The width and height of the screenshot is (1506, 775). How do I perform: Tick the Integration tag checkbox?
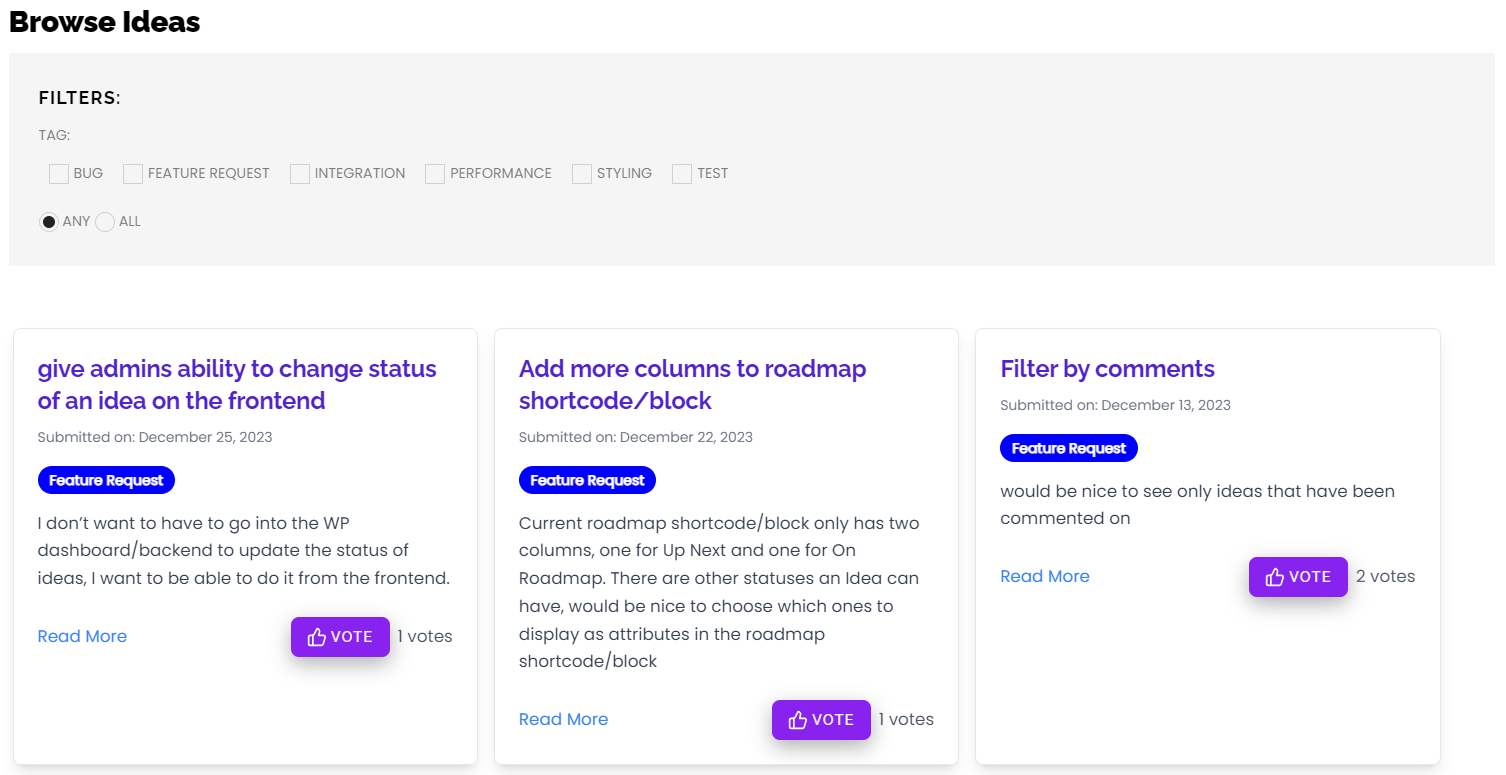tap(300, 174)
